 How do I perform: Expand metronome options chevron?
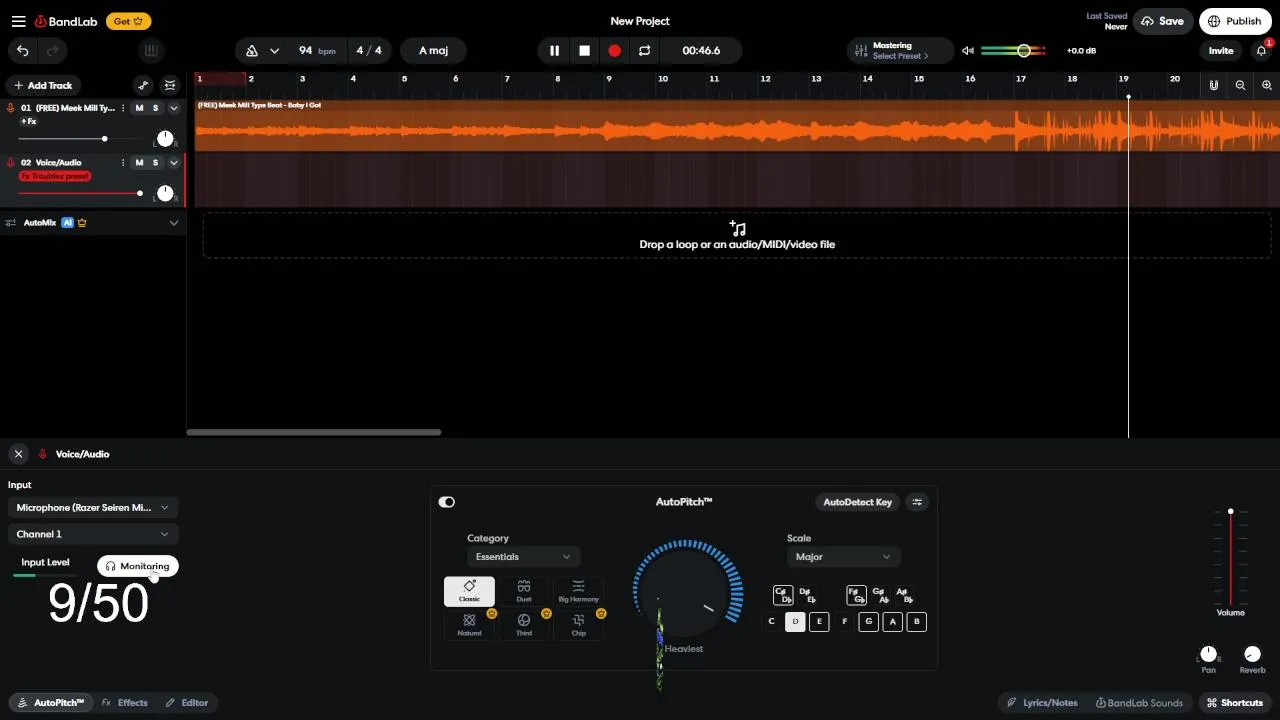(274, 51)
